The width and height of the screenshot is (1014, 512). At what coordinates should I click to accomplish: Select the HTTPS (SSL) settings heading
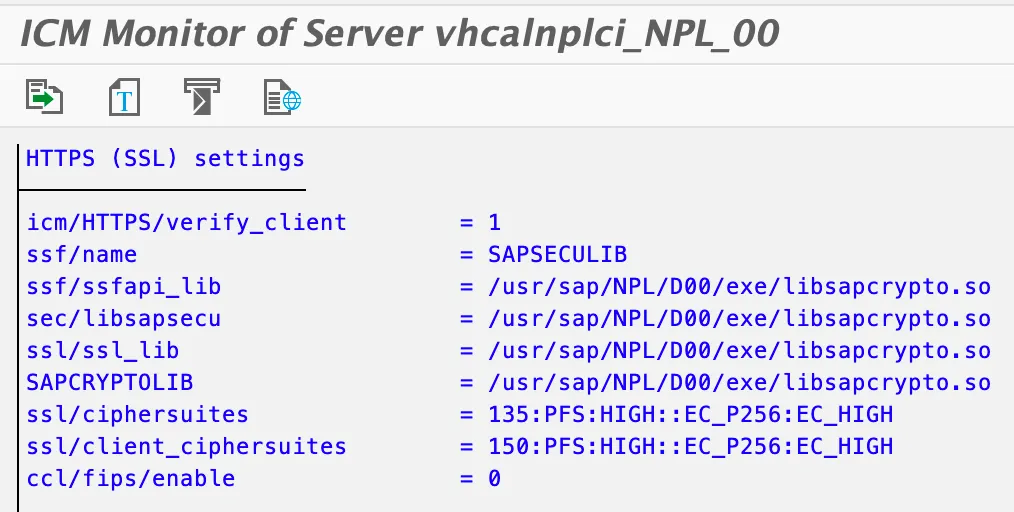tap(165, 158)
